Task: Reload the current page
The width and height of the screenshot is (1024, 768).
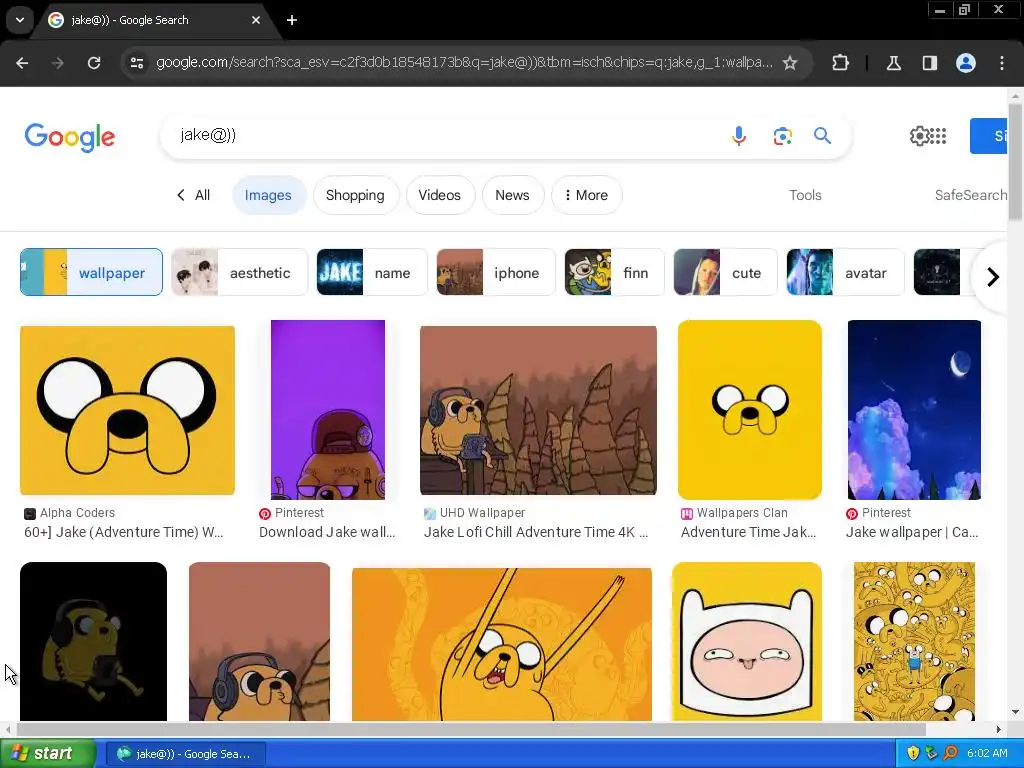Action: coord(94,63)
